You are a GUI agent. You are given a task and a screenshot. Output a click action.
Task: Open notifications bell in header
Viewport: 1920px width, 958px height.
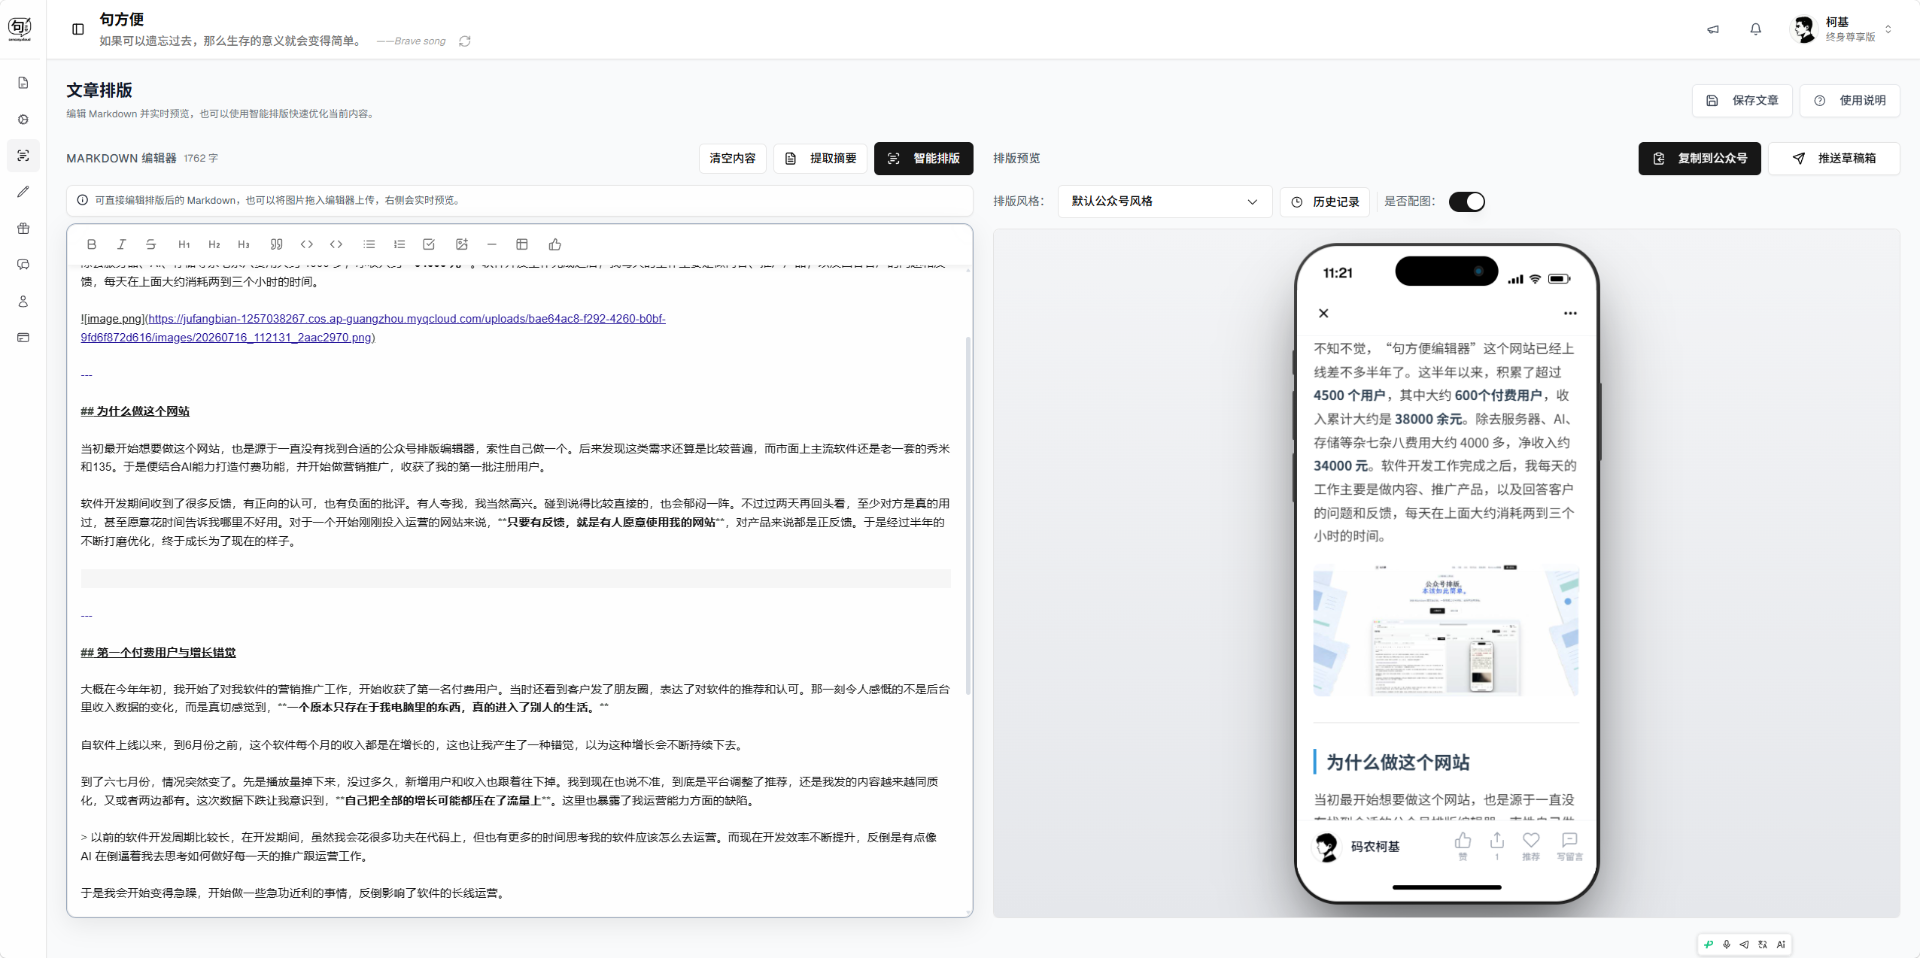(x=1755, y=29)
